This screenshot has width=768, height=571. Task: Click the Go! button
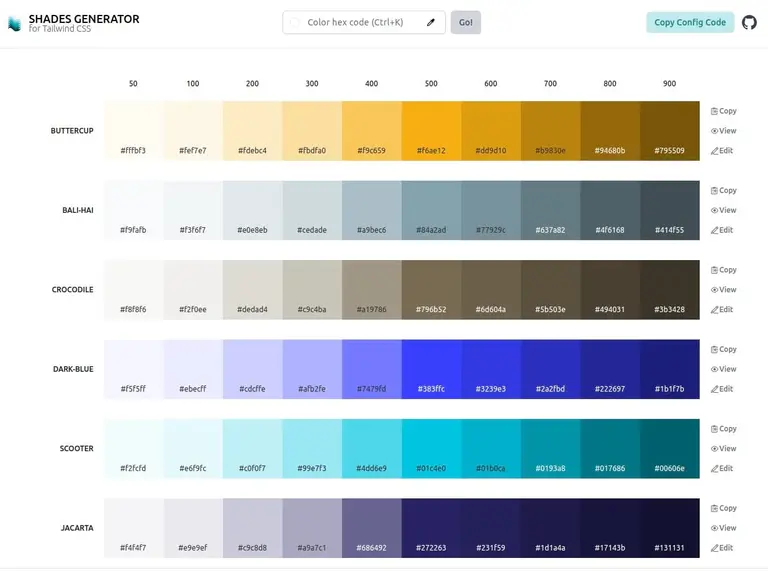(x=465, y=23)
